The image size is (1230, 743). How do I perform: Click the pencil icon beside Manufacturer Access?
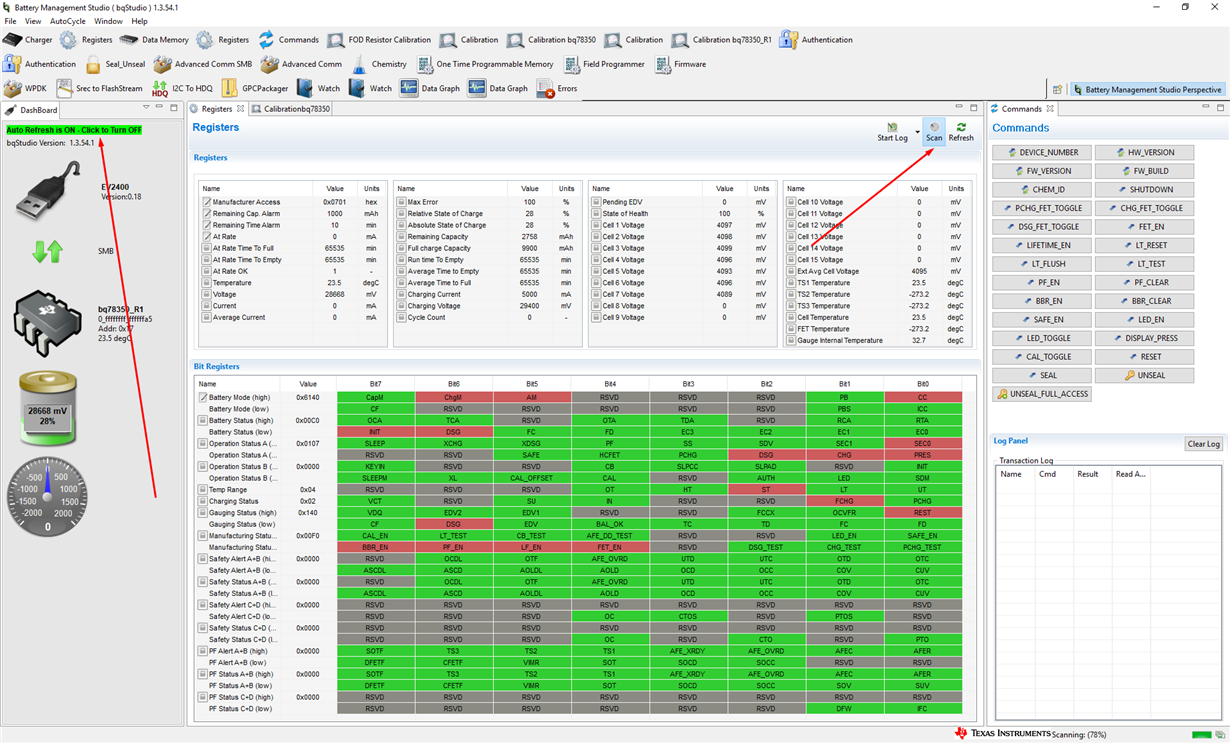point(207,202)
